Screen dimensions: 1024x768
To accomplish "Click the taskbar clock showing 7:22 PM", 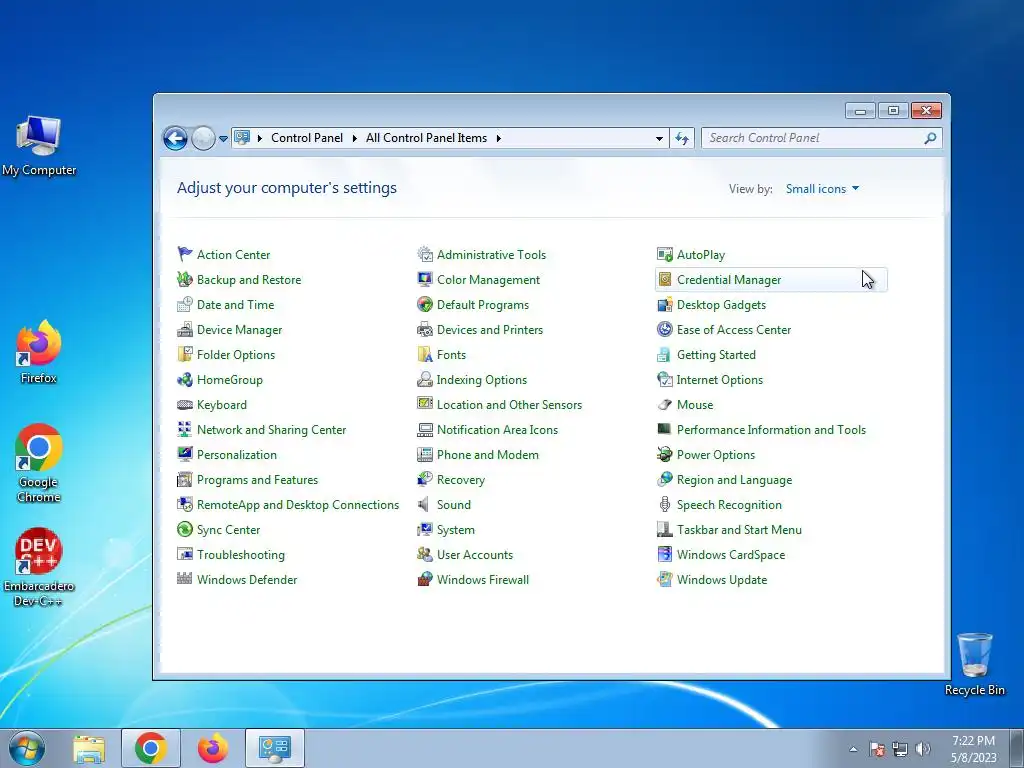I will pyautogui.click(x=973, y=749).
